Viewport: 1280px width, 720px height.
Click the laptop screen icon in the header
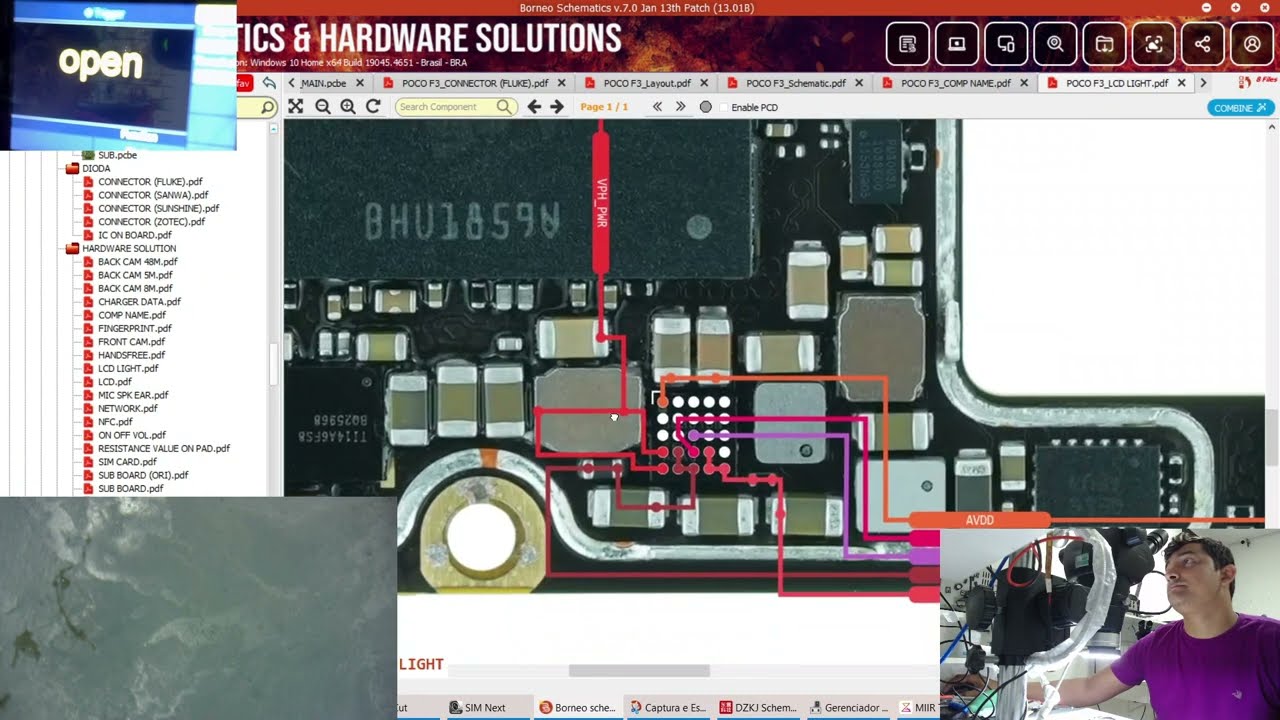click(957, 44)
